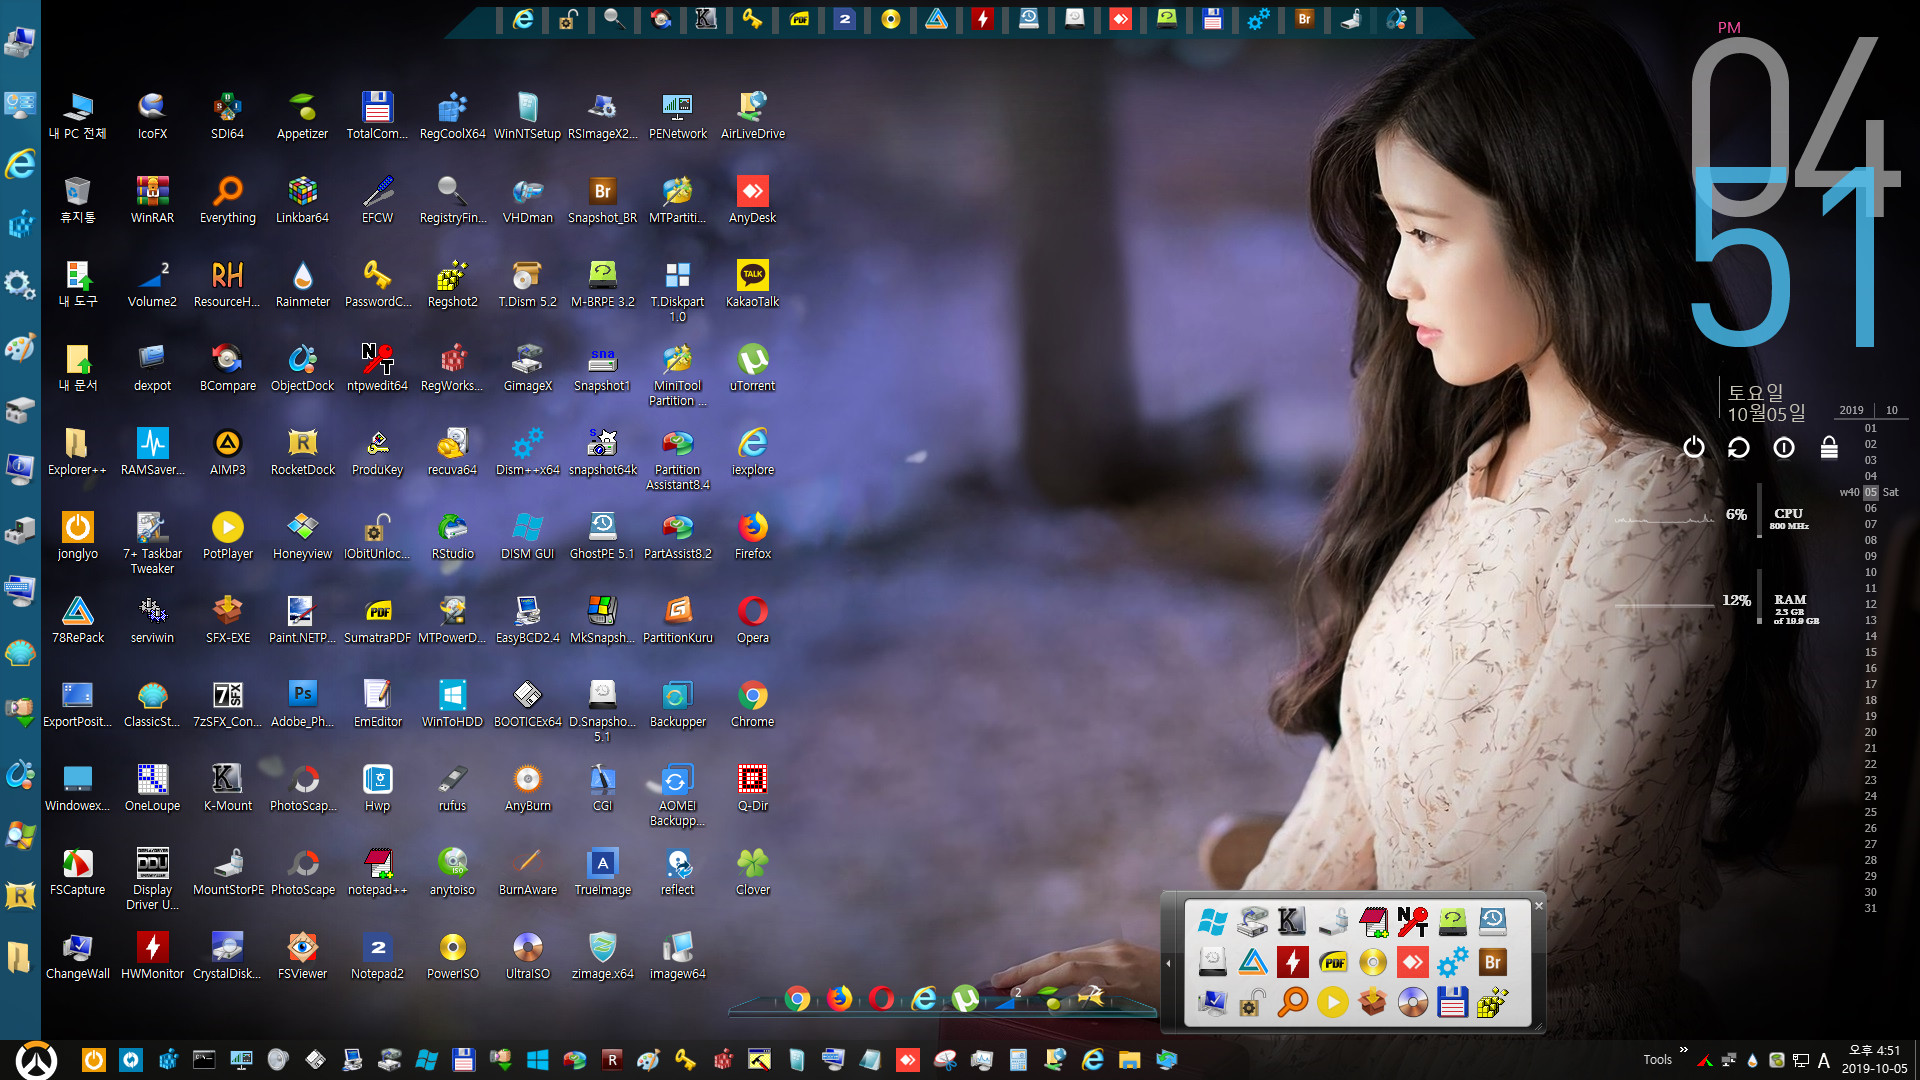Click Firefox icon in the bottom dock

(840, 998)
